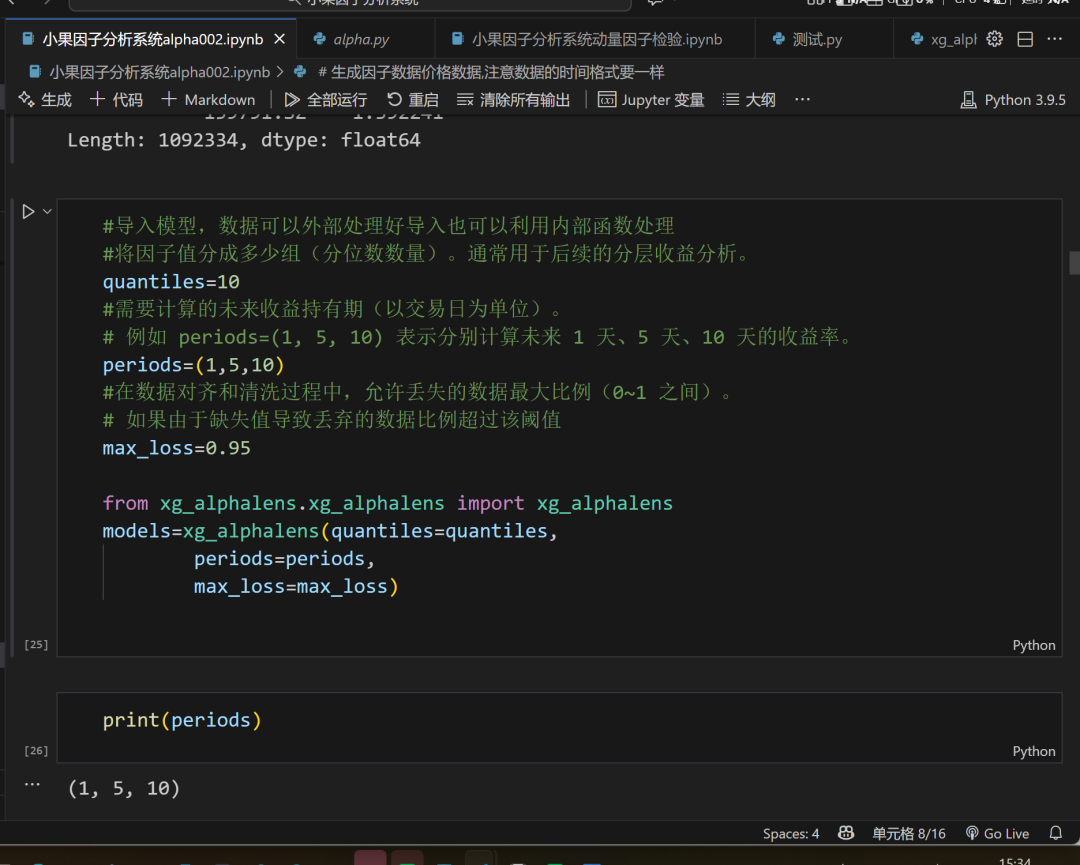Click the Python language label of cell 26
The width and height of the screenshot is (1080, 865).
[1034, 751]
